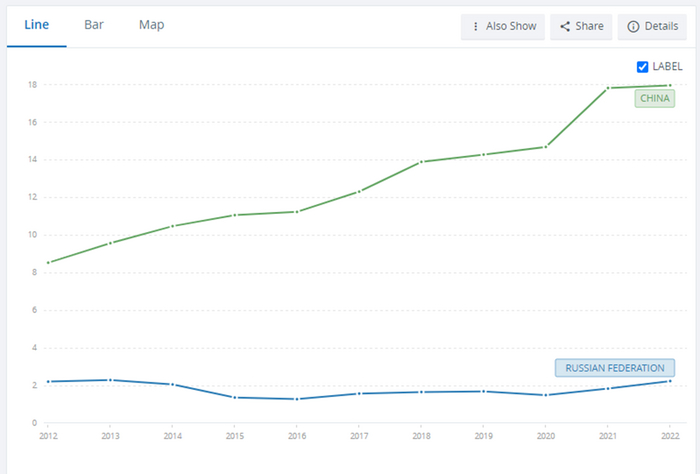Click China's 2014 data point

(x=172, y=226)
